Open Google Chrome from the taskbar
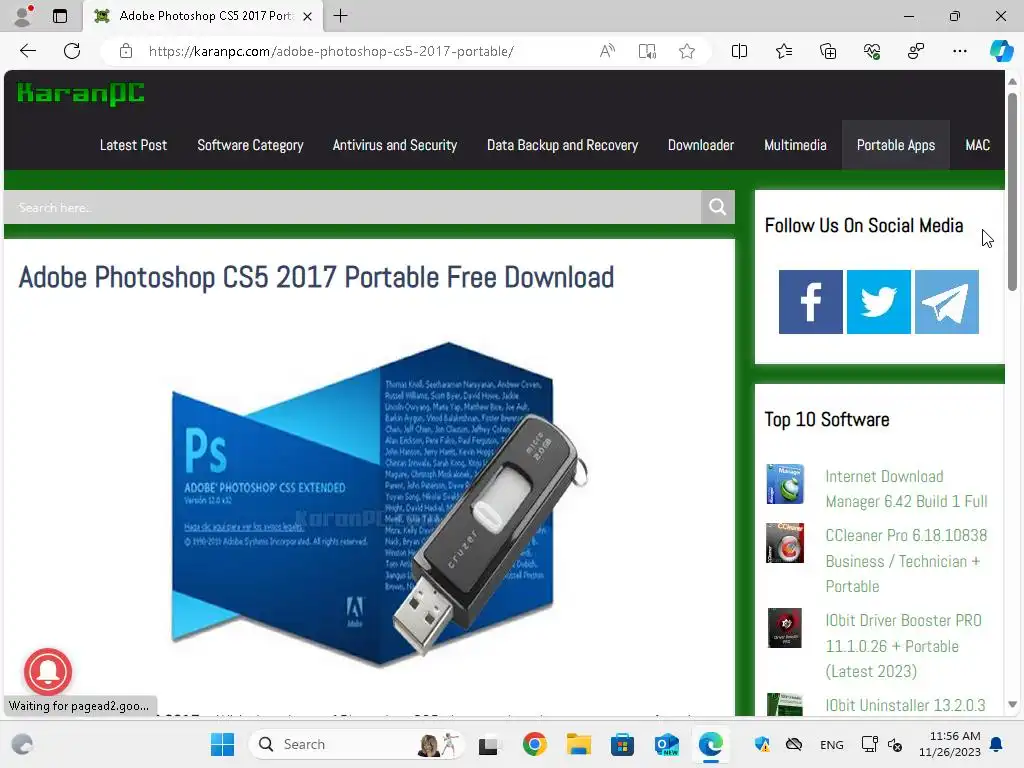Screen dimensions: 1024x768 534,744
